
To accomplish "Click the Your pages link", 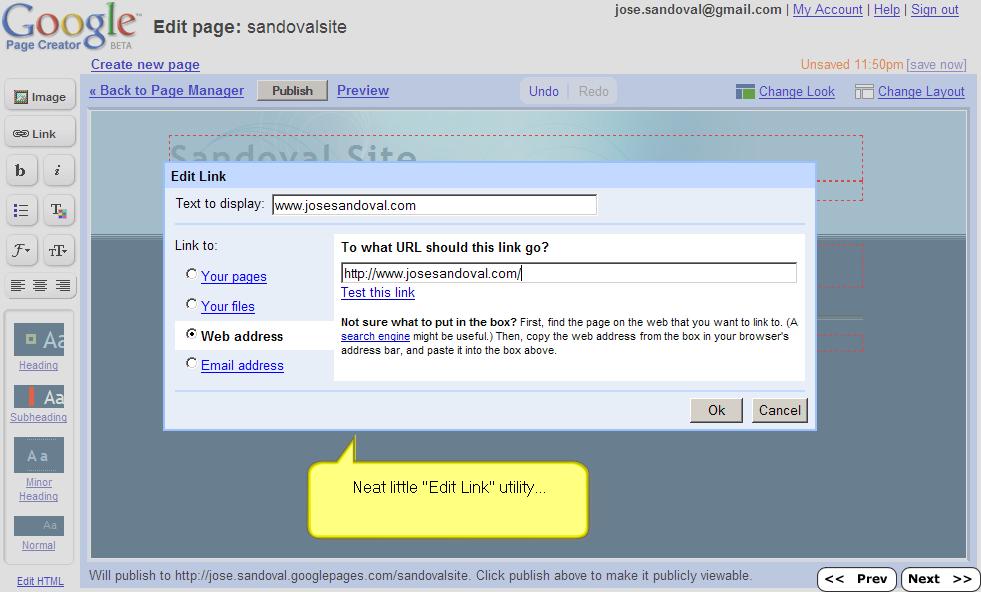I will click(x=234, y=277).
